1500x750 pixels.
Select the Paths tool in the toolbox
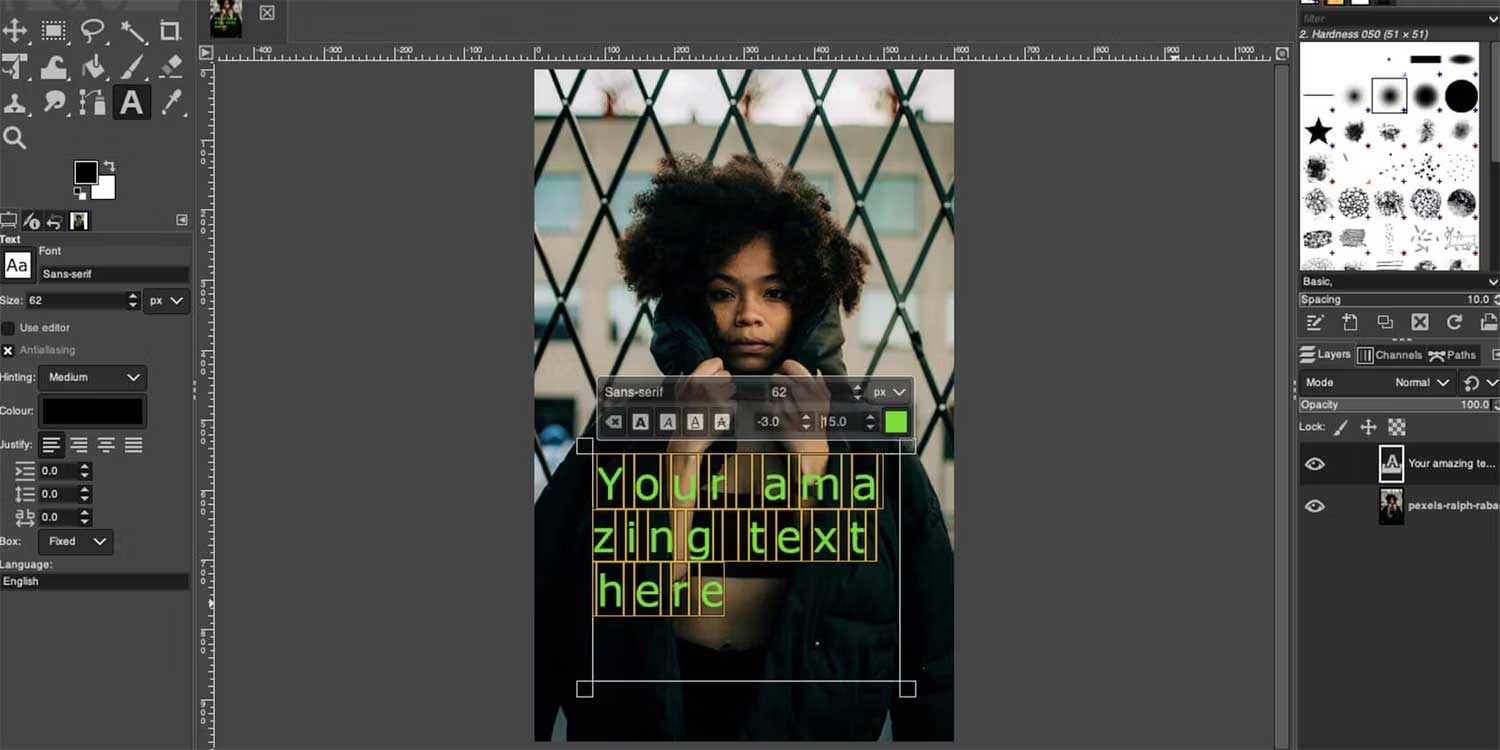pyautogui.click(x=93, y=102)
